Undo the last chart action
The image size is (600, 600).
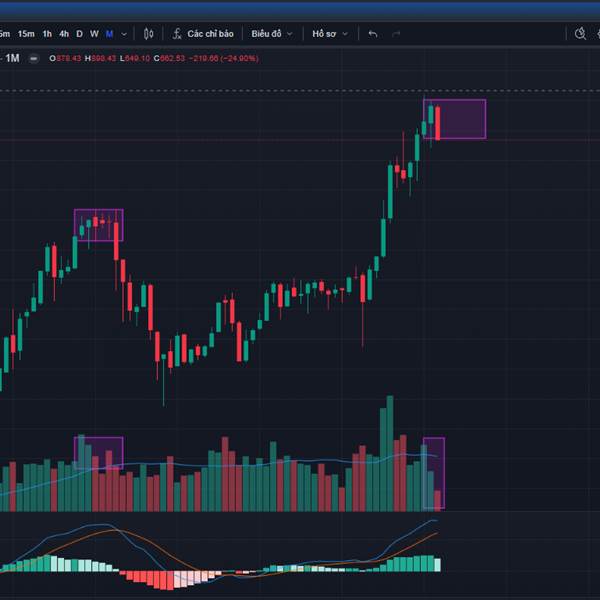tap(373, 34)
